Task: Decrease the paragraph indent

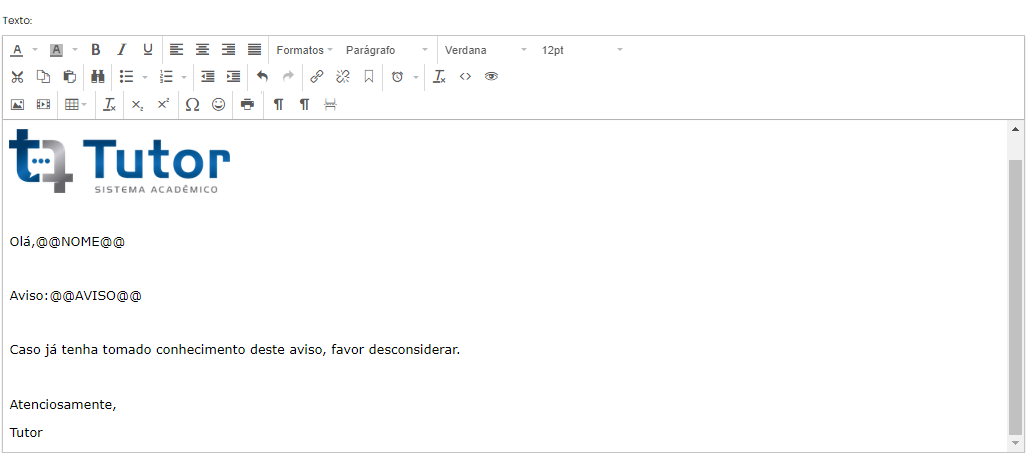Action: pos(207,77)
